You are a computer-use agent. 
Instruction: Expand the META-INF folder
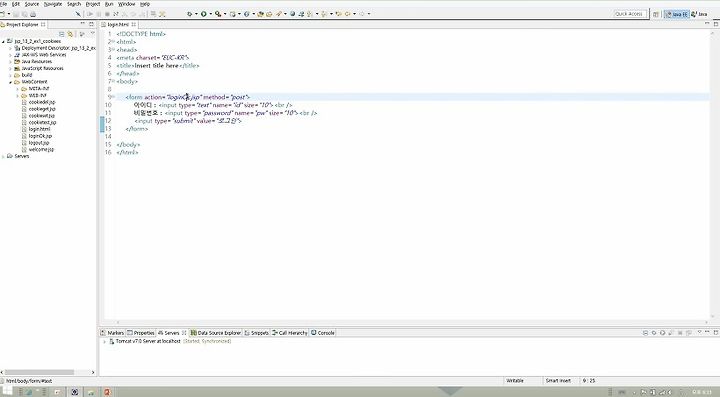pyautogui.click(x=18, y=89)
